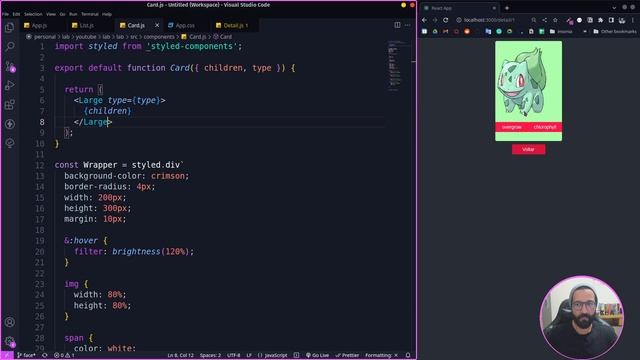640x360 pixels.
Task: Start Go Live server from status bar
Action: (x=318, y=356)
